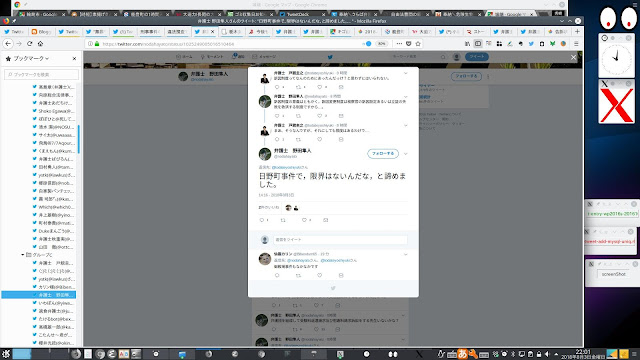Viewport: 640px width, 360px height.
Task: Open the profile page three-dots more menu
Action: click(488, 76)
